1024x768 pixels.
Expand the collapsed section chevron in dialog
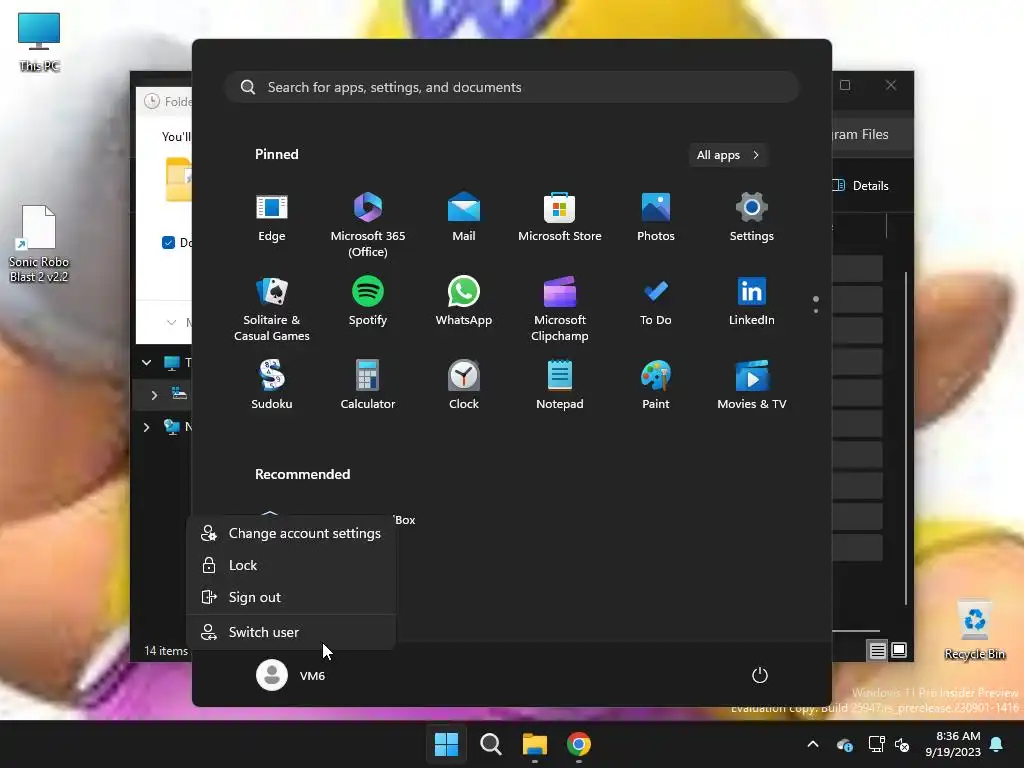[x=171, y=322]
